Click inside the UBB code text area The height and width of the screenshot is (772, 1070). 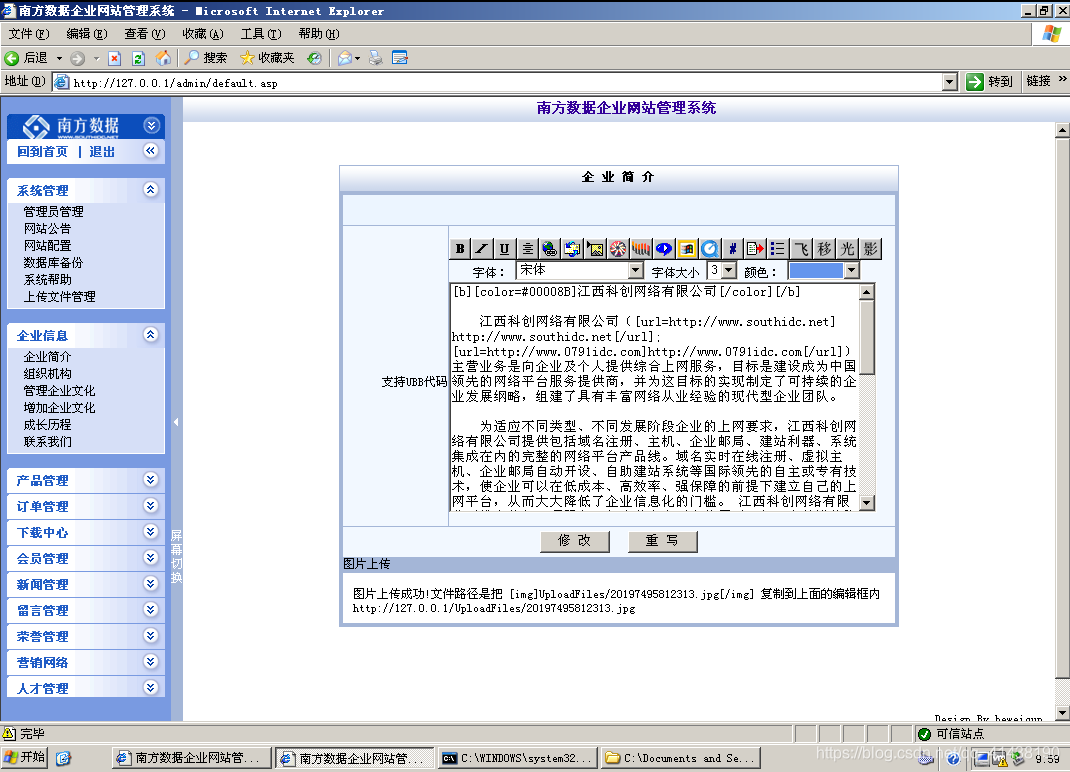(x=654, y=397)
